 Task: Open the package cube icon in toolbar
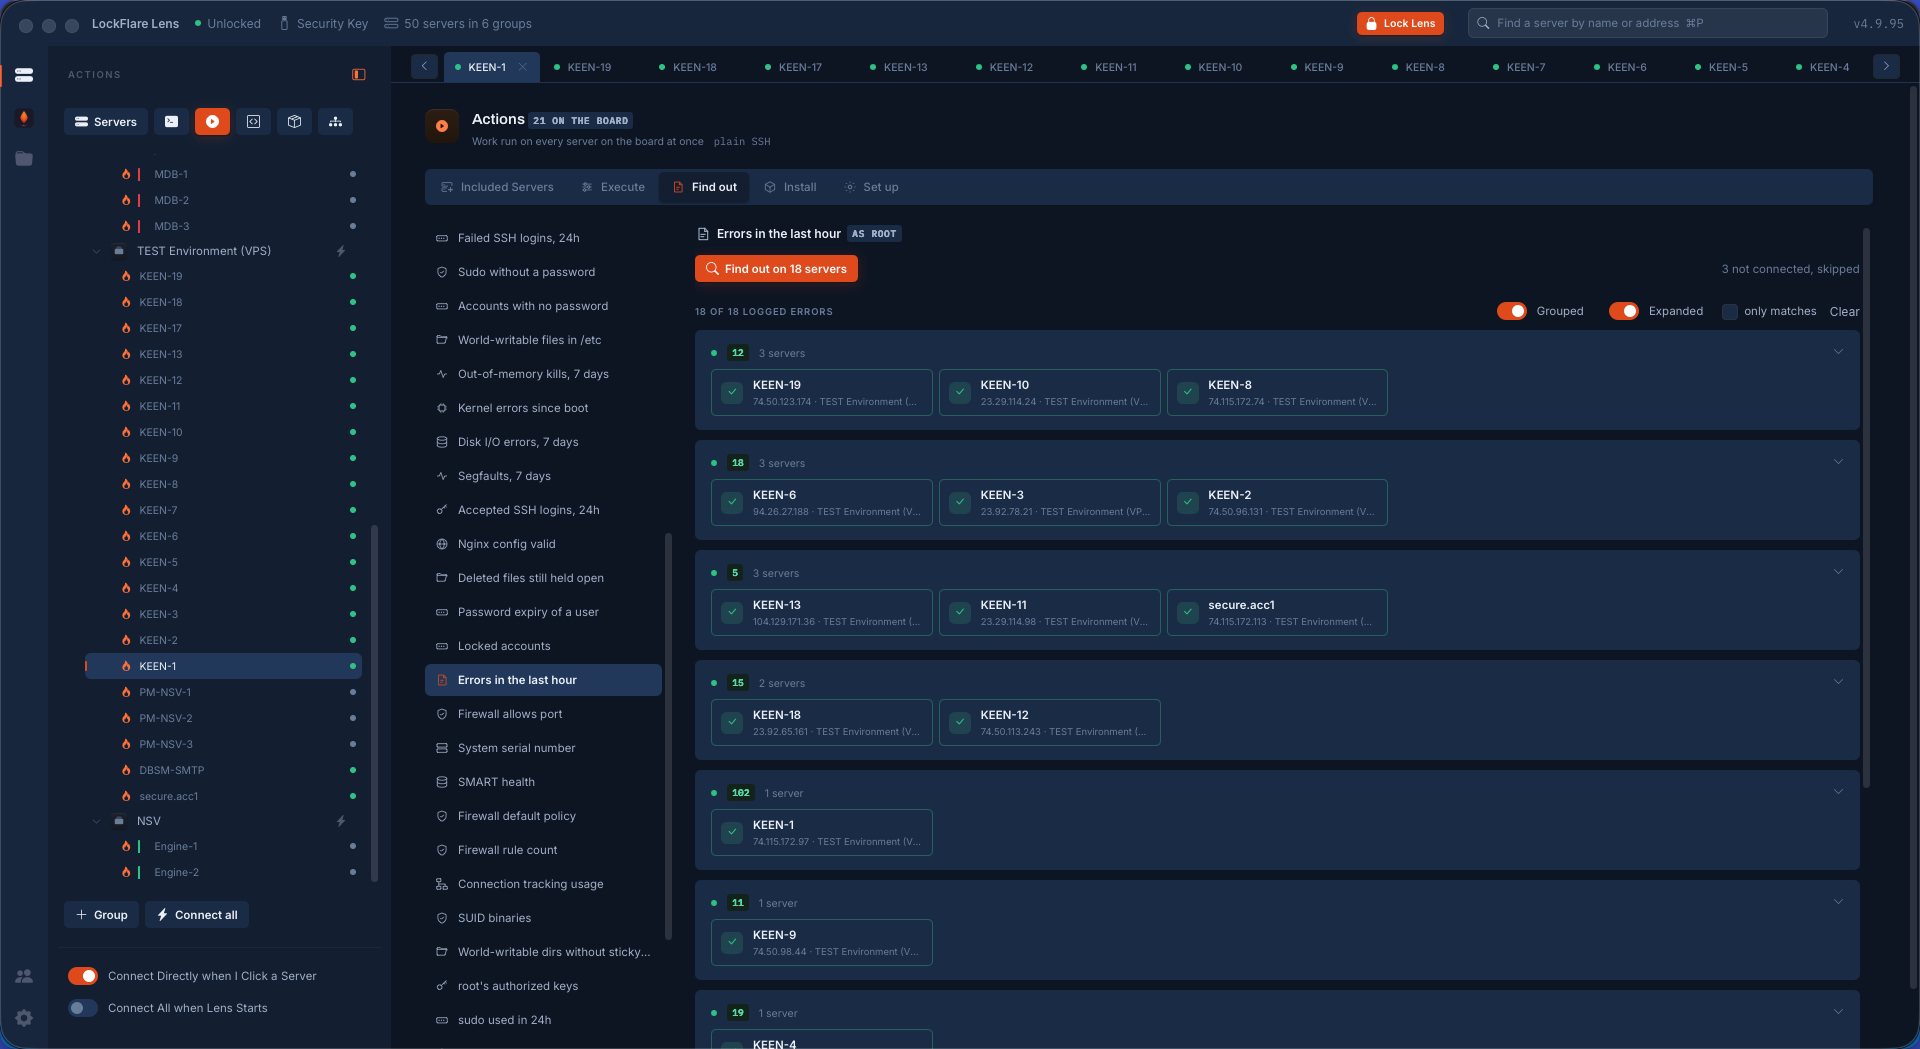point(295,122)
